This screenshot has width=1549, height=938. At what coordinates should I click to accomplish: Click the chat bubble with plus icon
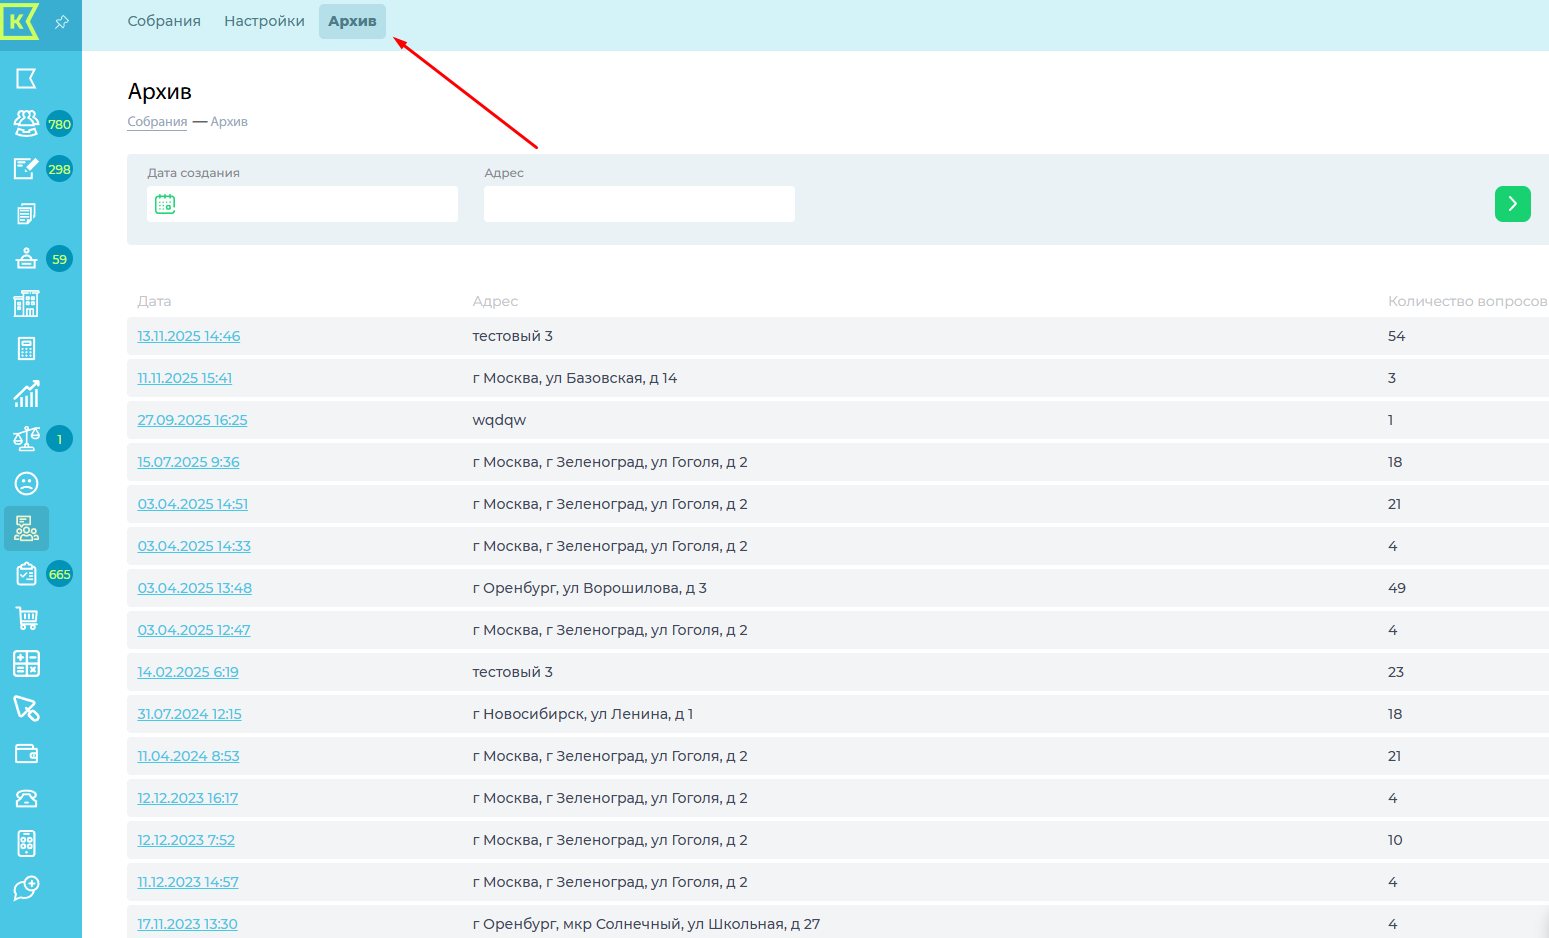point(26,889)
